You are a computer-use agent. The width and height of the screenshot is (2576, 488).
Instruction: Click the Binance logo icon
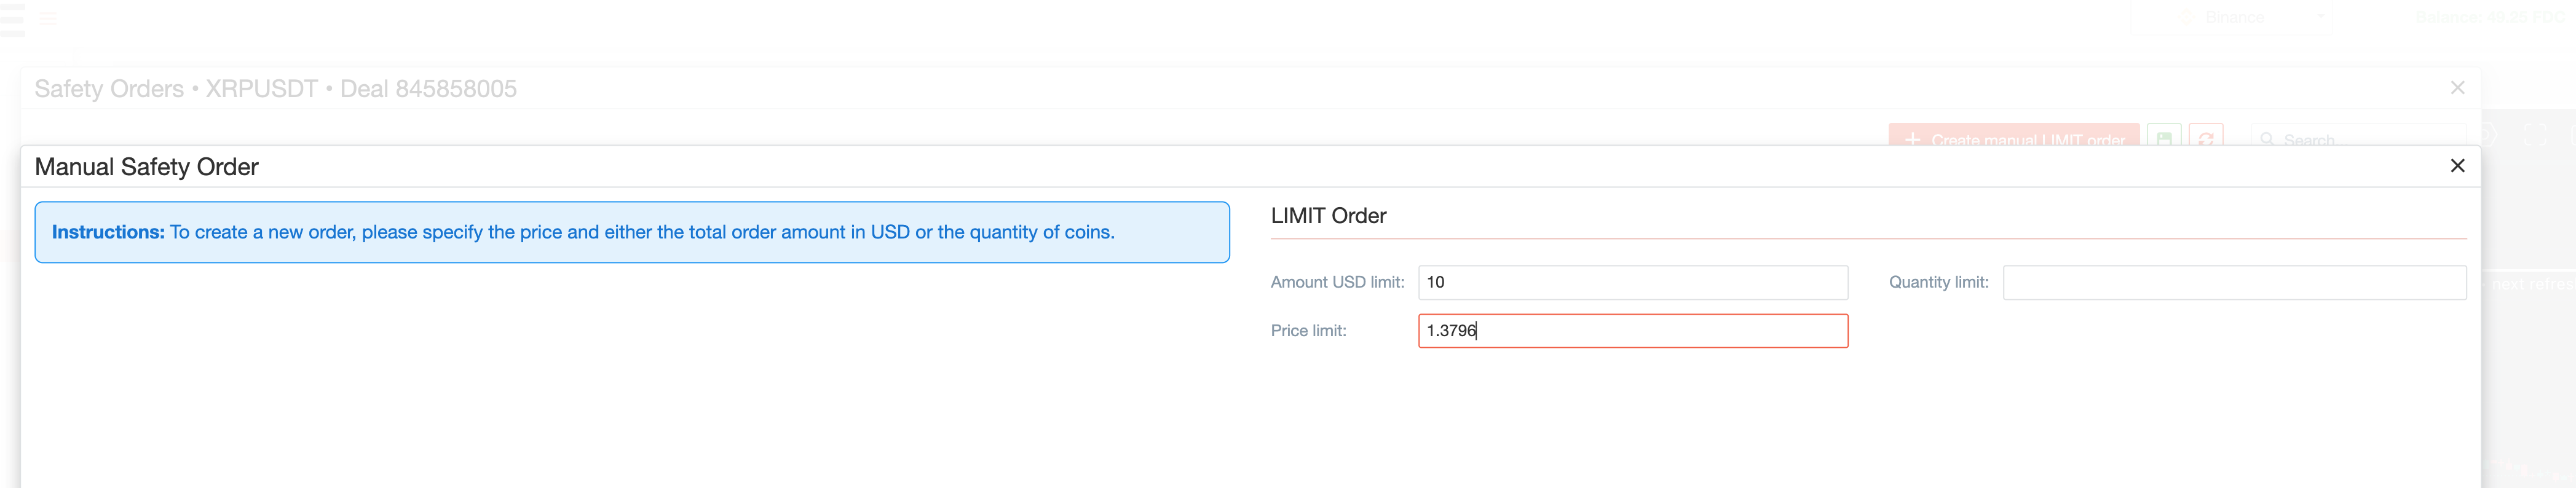click(x=2186, y=17)
